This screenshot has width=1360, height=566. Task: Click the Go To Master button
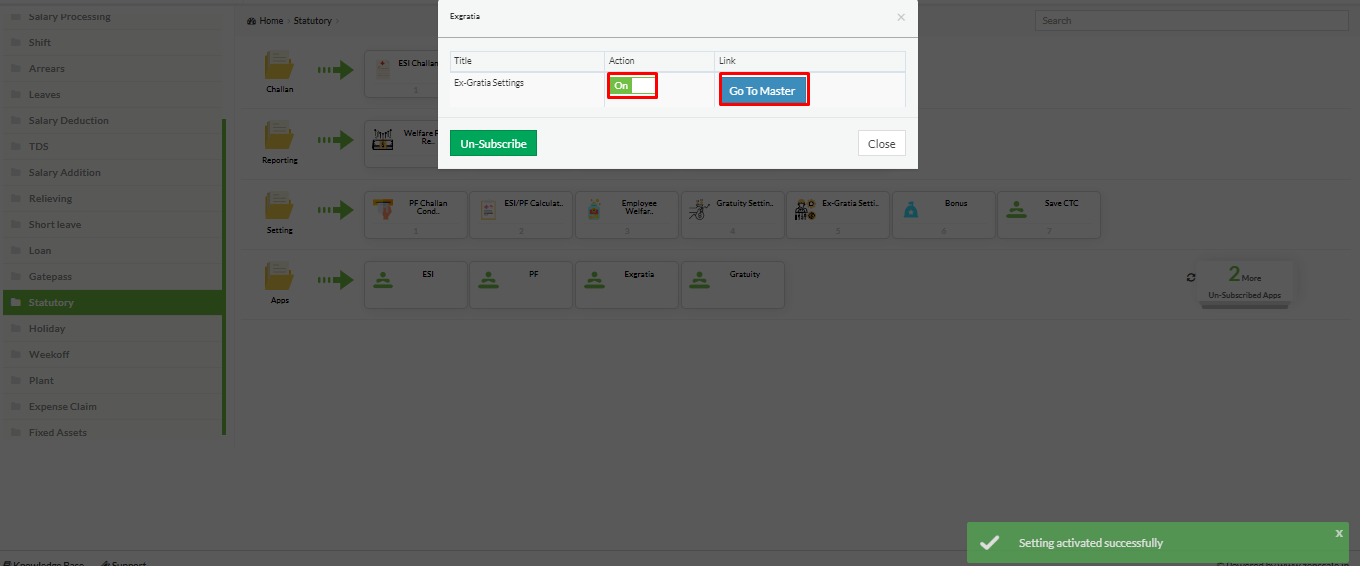pyautogui.click(x=762, y=90)
